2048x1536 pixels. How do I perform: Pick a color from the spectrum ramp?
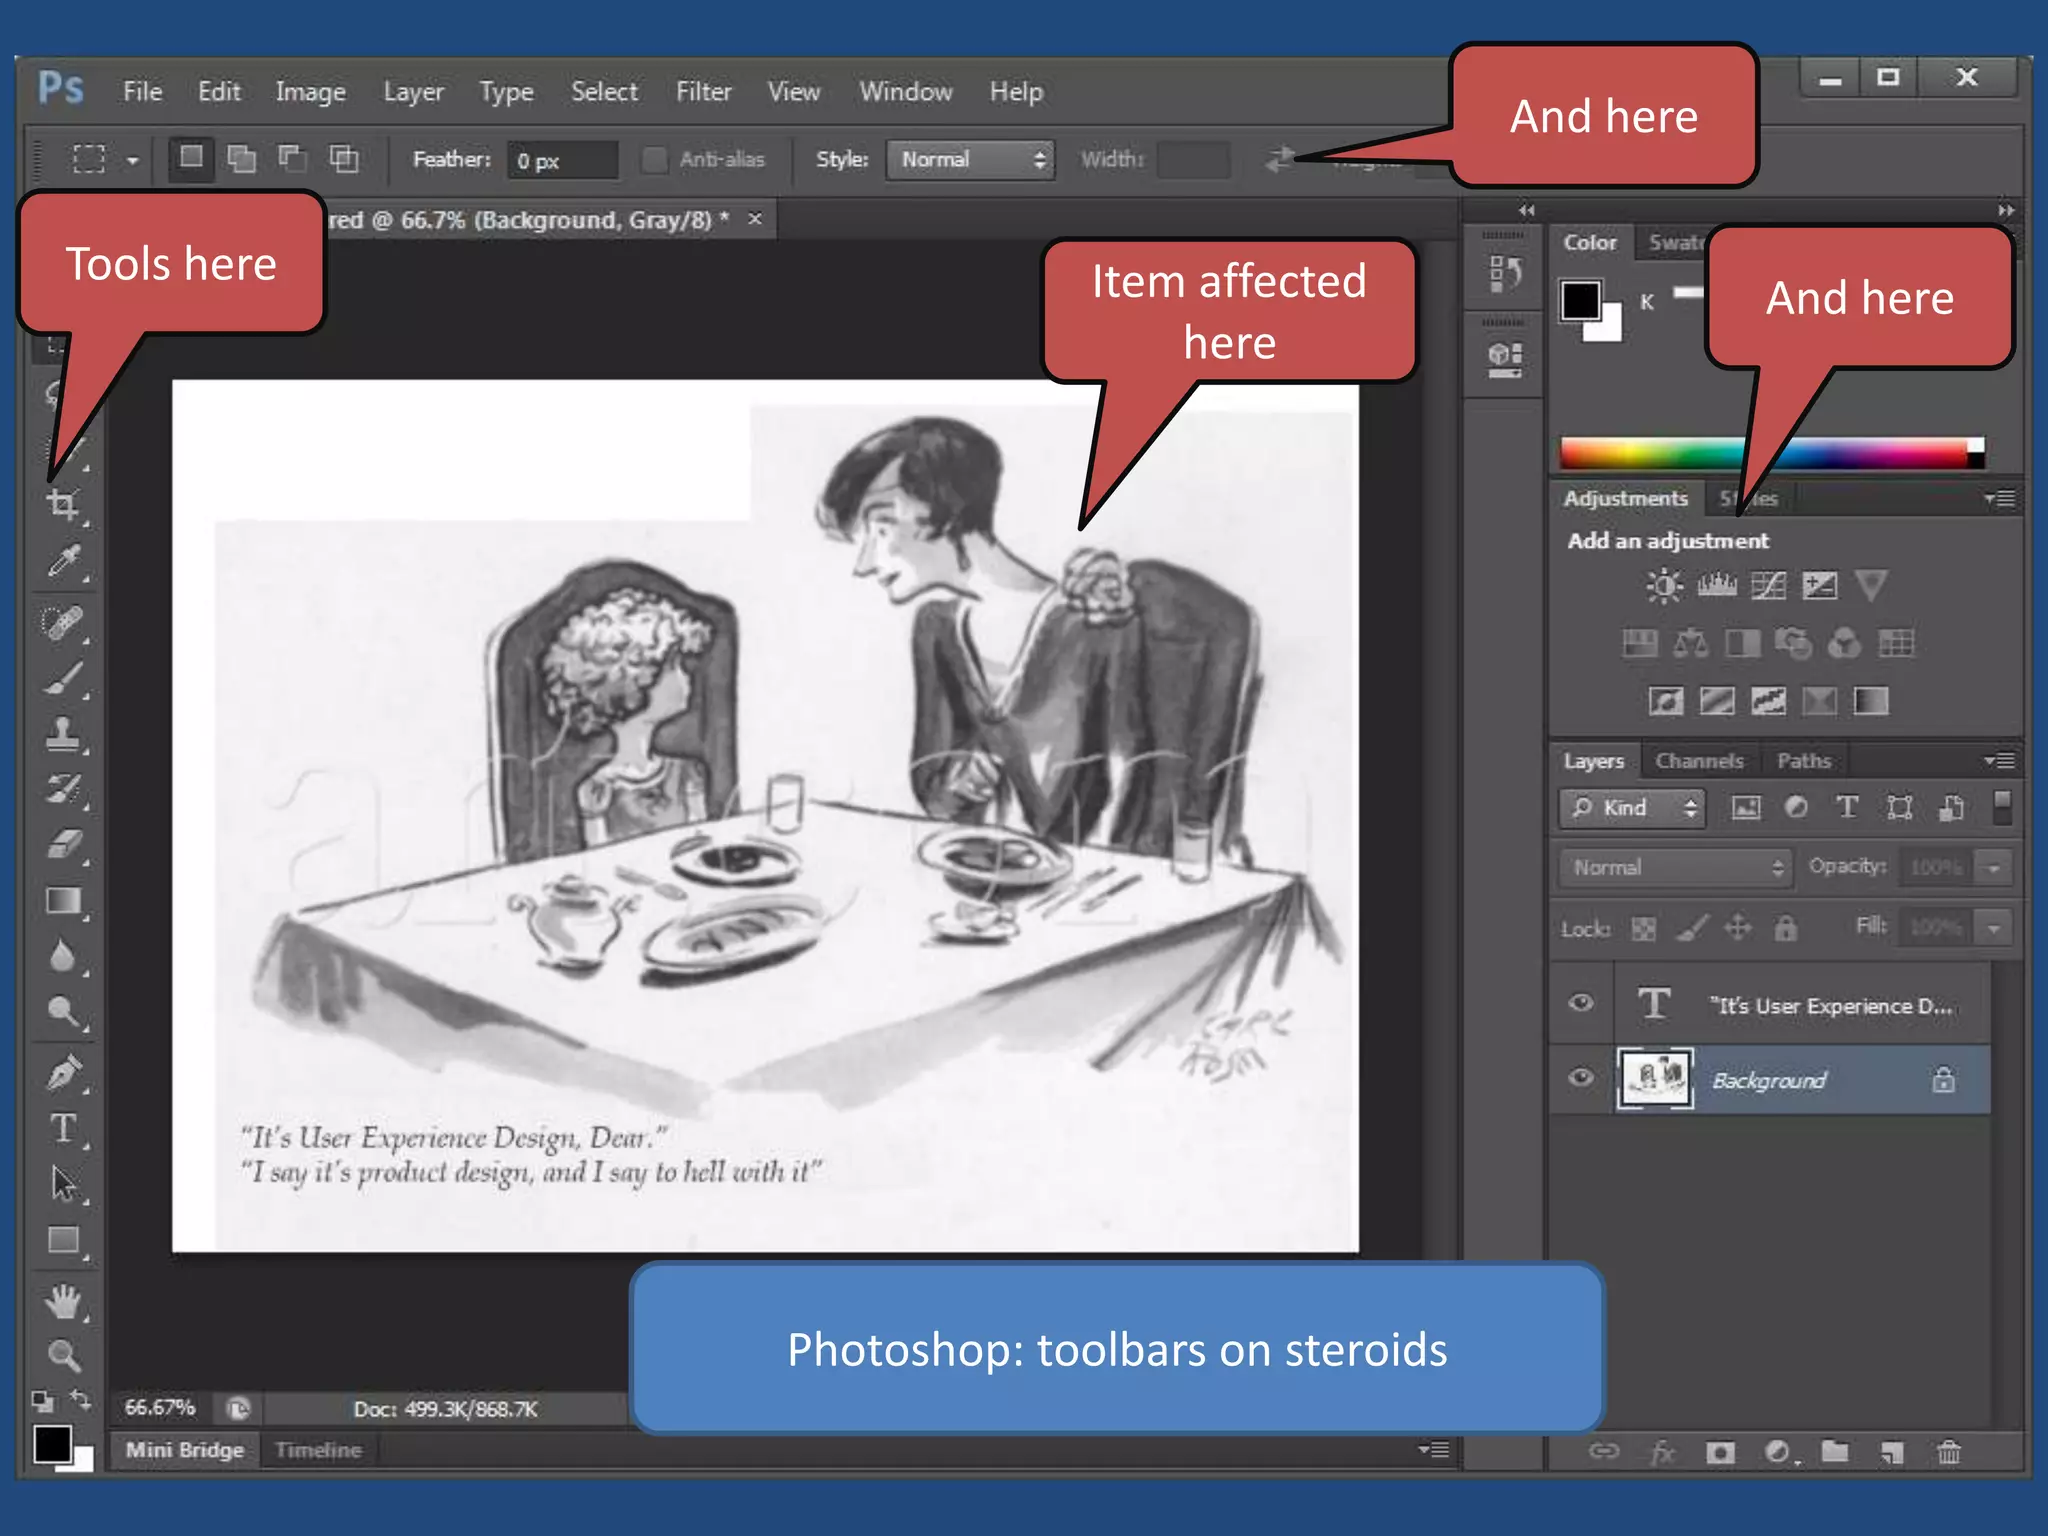[1770, 453]
